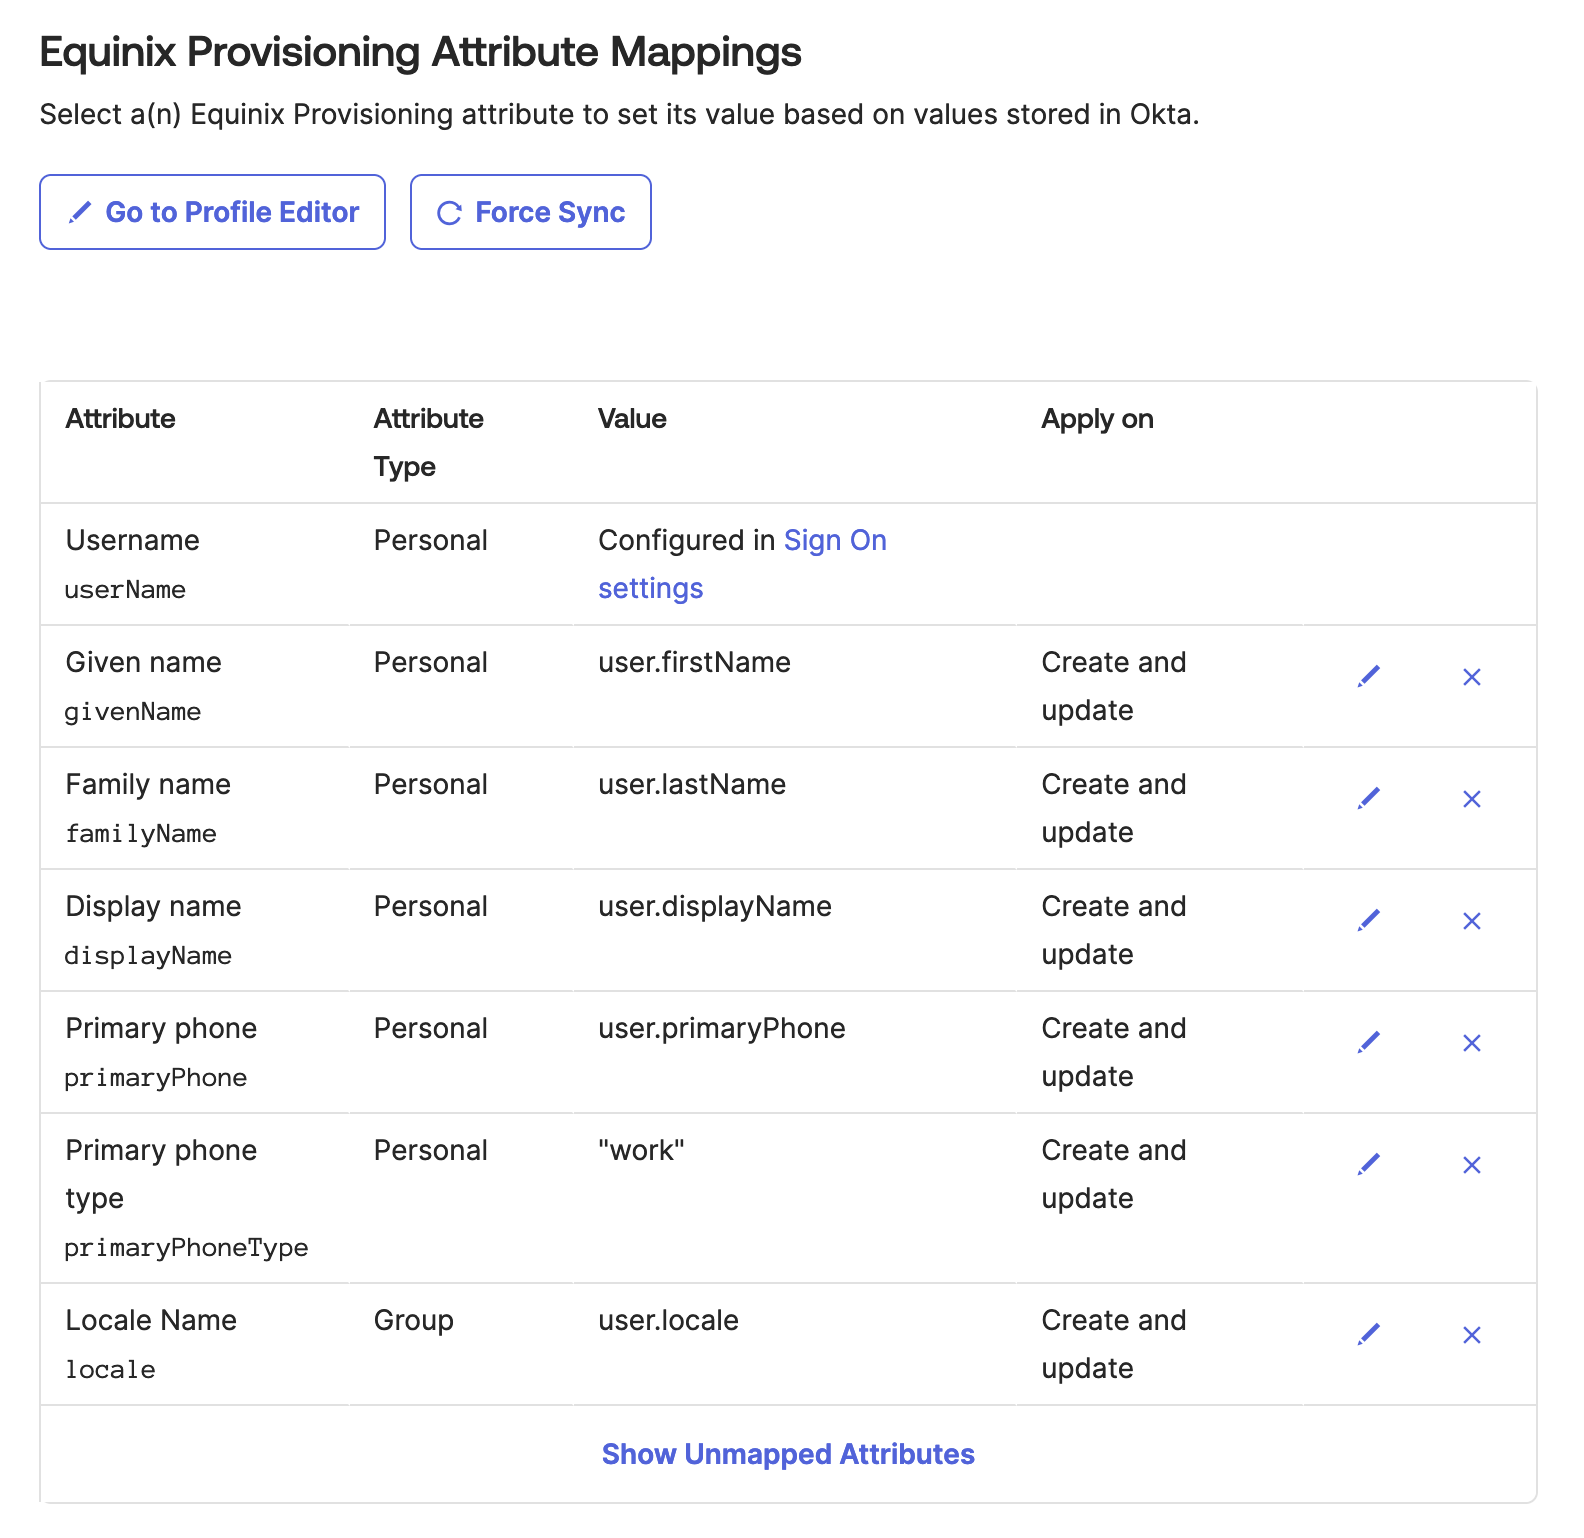The image size is (1584, 1538).
Task: Click the Equinix Provisioning Attribute Mappings heading
Action: (x=420, y=52)
